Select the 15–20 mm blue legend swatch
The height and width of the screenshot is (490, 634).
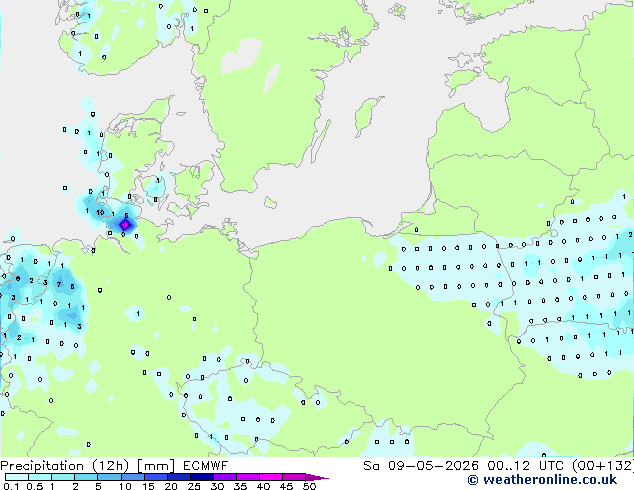(156, 477)
